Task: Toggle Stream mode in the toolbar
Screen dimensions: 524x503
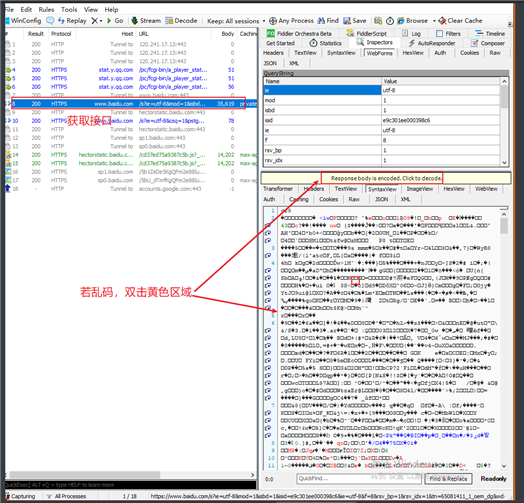Action: pyautogui.click(x=146, y=21)
